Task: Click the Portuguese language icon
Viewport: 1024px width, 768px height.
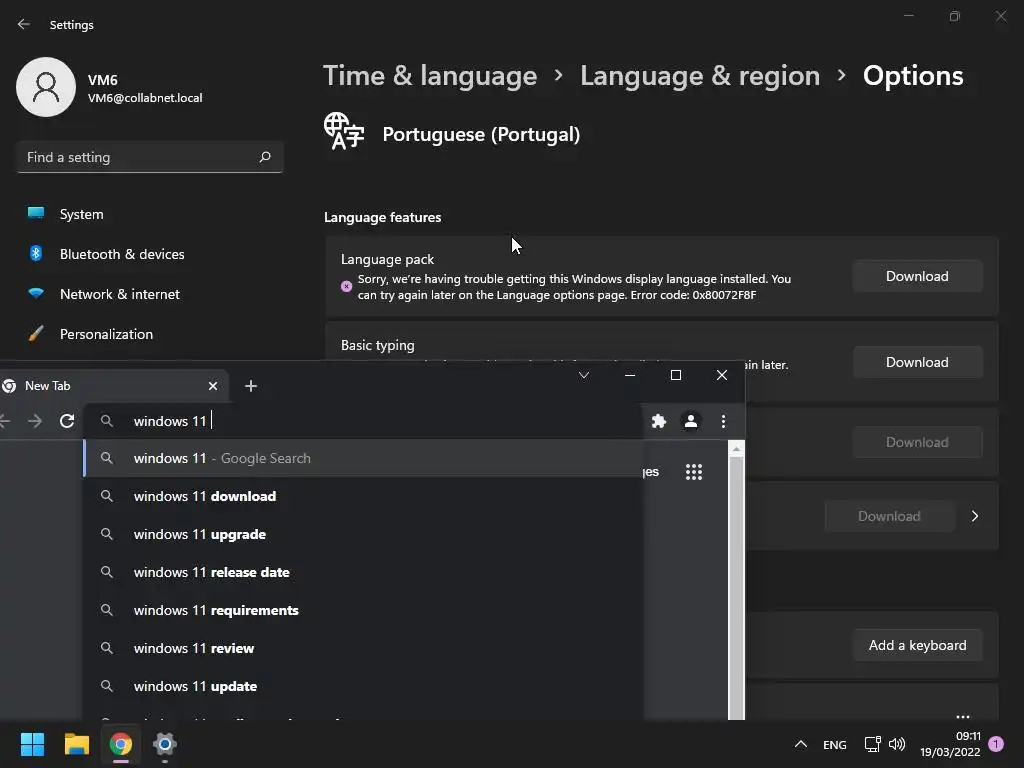Action: coord(344,131)
